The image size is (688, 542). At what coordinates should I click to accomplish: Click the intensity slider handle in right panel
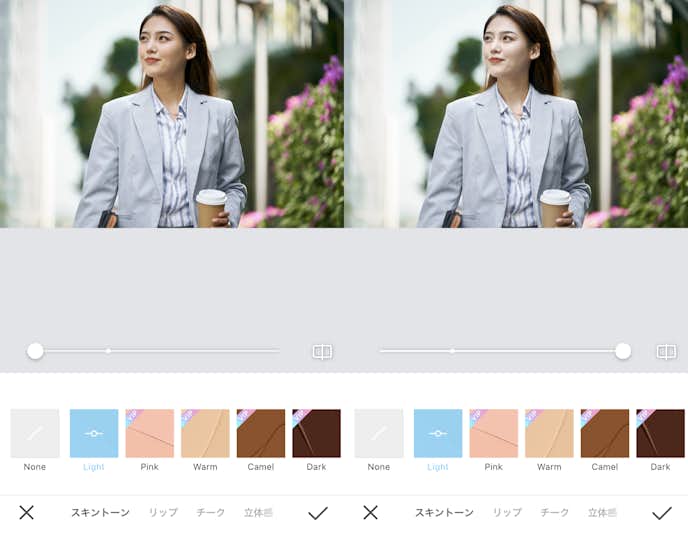pyautogui.click(x=623, y=351)
